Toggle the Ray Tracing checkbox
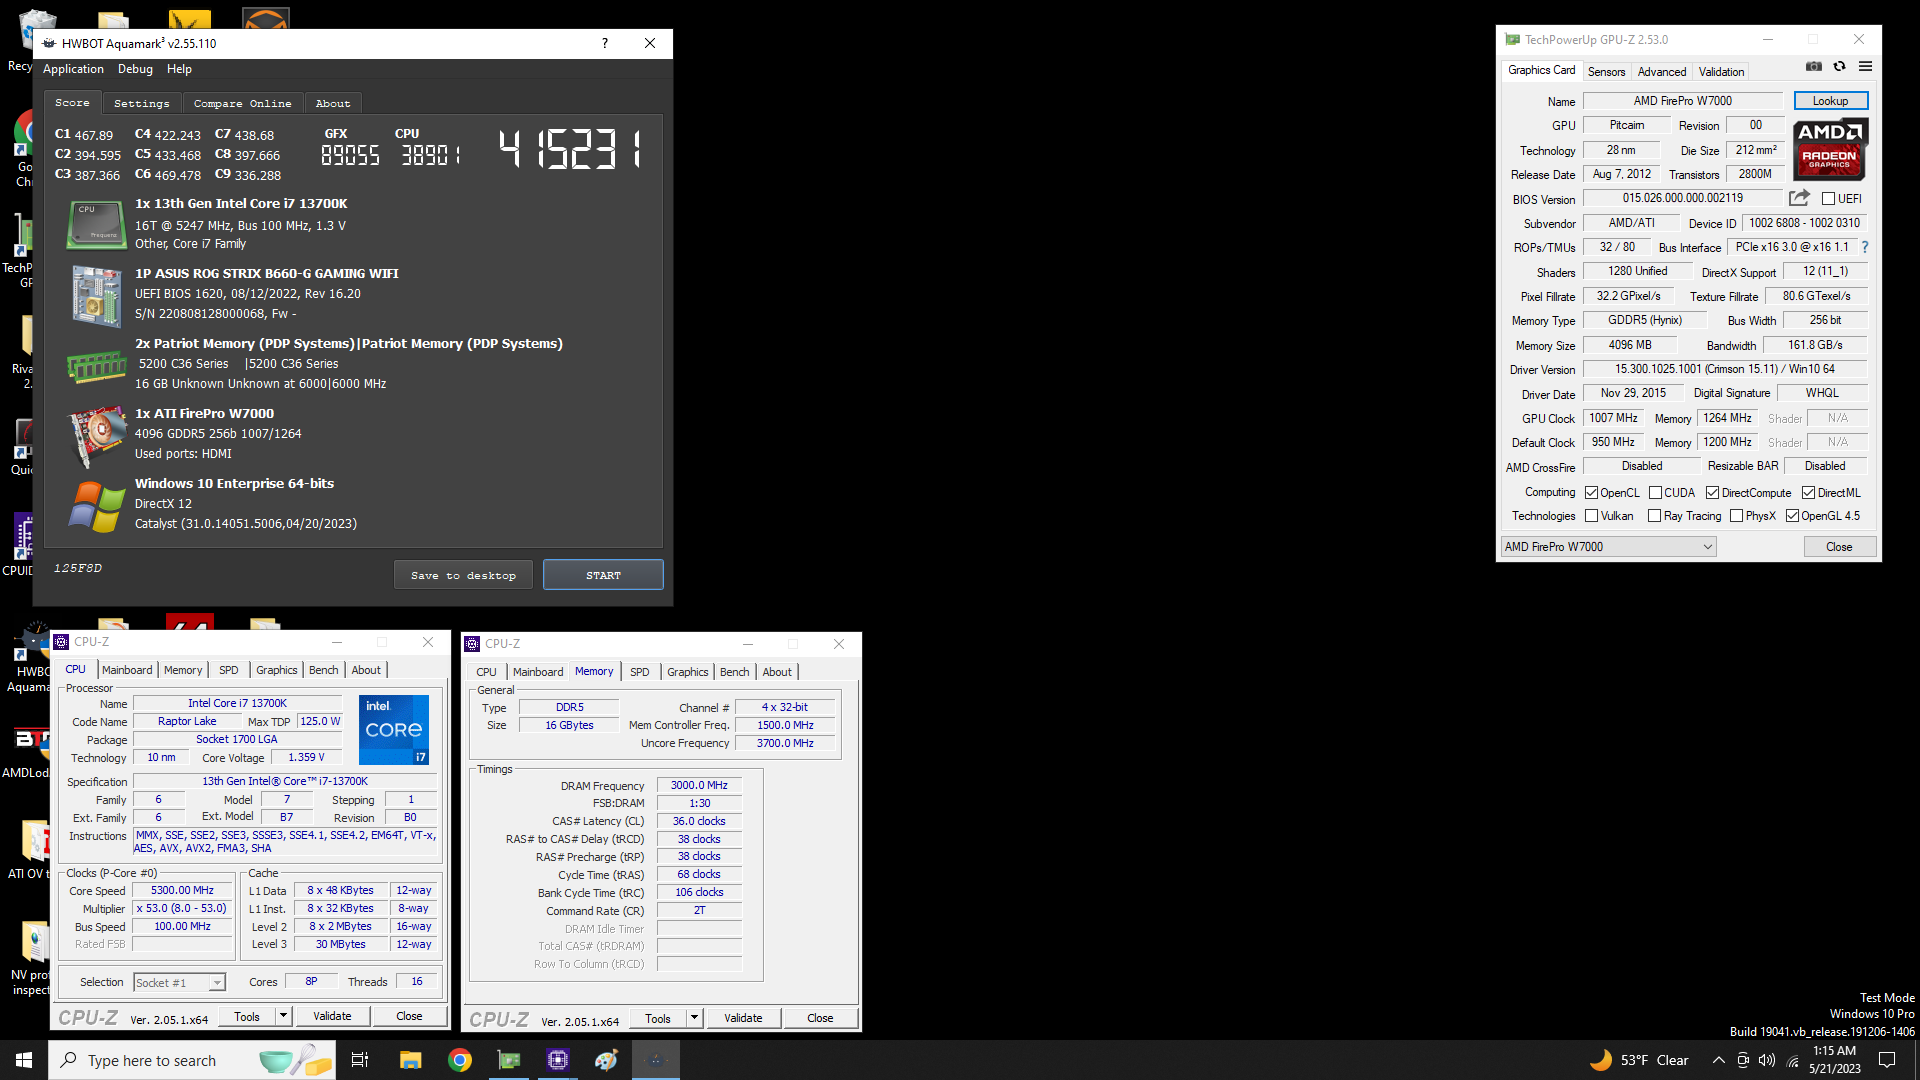The width and height of the screenshot is (1920, 1080). (1654, 516)
